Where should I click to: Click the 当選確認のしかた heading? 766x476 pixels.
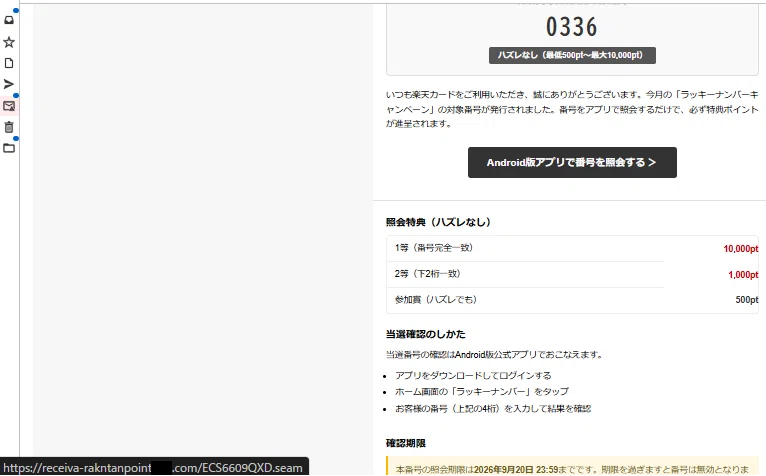tap(426, 334)
